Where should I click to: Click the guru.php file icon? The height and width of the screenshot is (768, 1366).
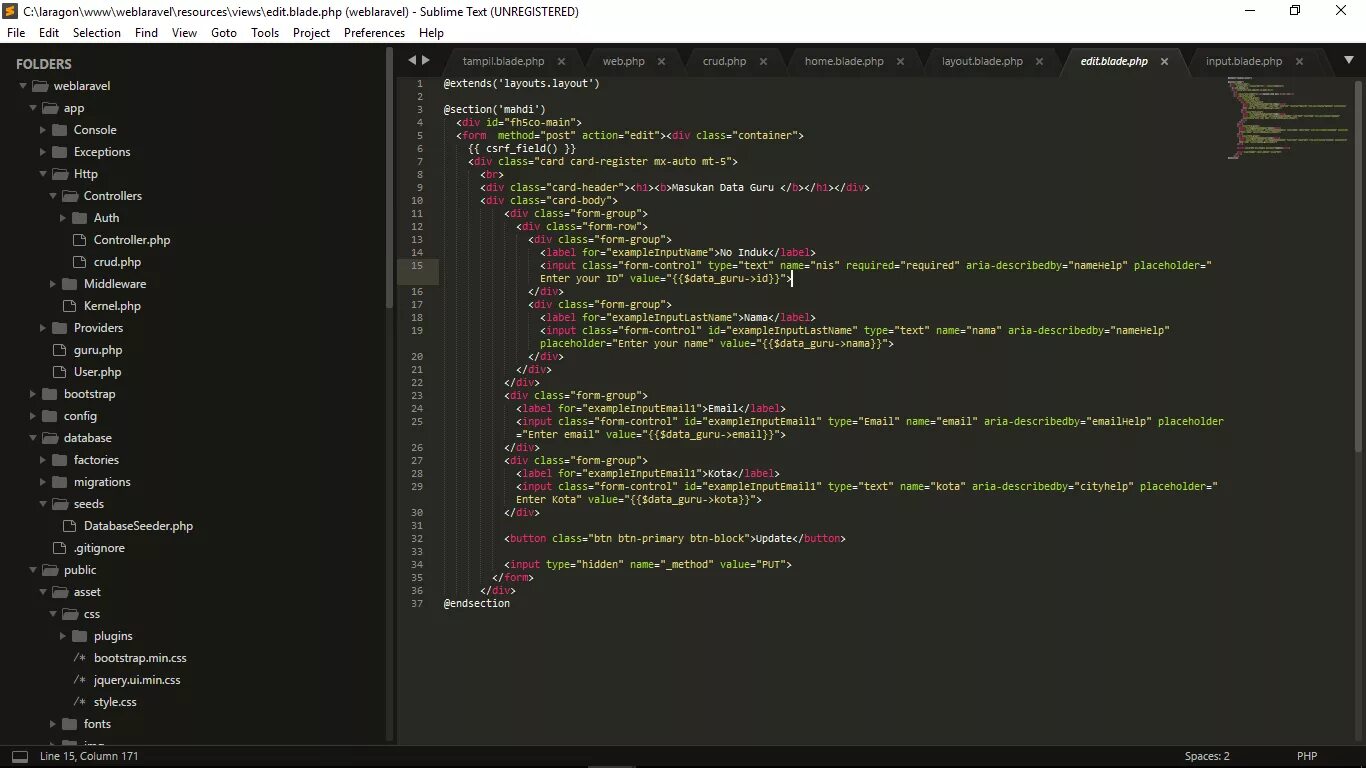(x=61, y=350)
